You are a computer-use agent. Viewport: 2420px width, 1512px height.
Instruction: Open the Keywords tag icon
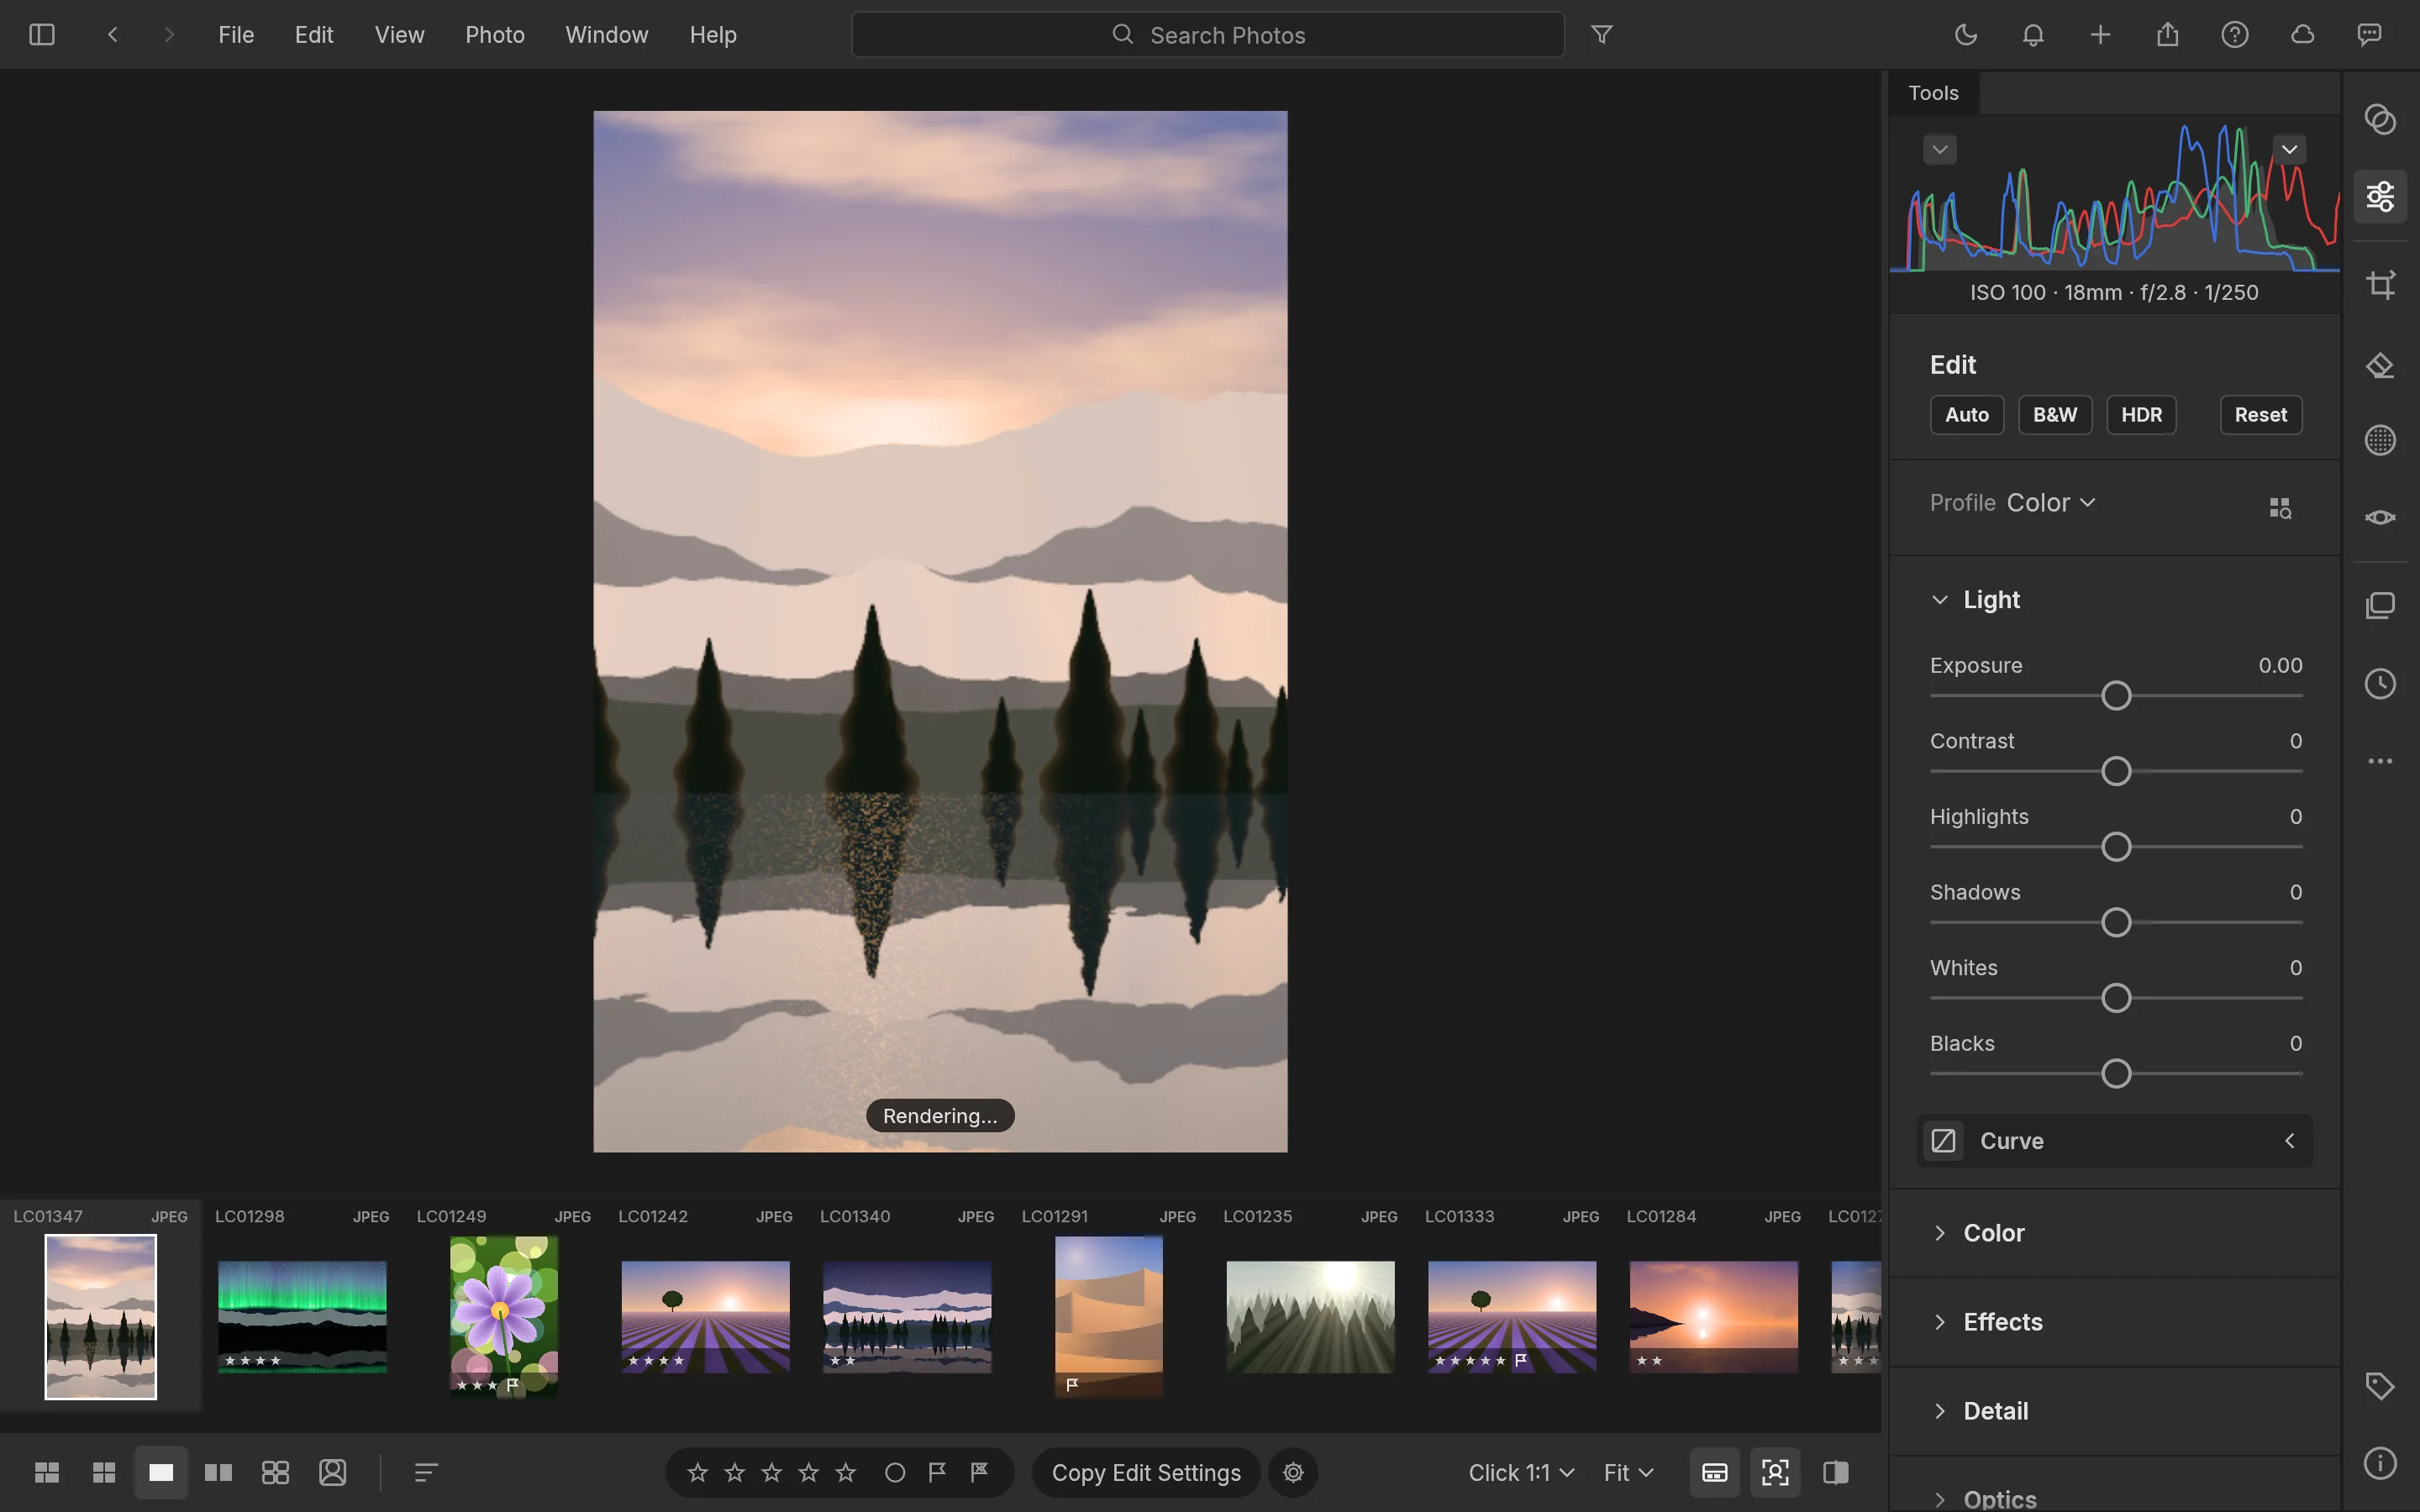coord(2380,1386)
